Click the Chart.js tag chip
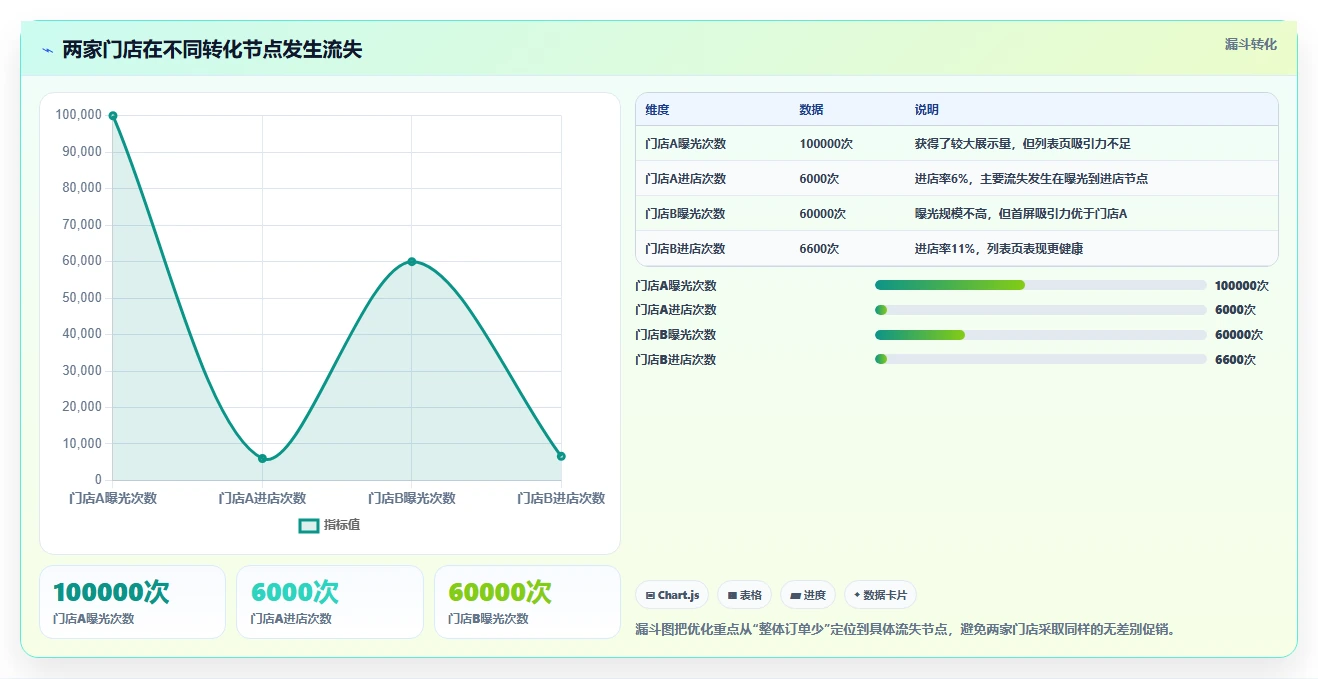This screenshot has height=679, width=1318. (672, 595)
